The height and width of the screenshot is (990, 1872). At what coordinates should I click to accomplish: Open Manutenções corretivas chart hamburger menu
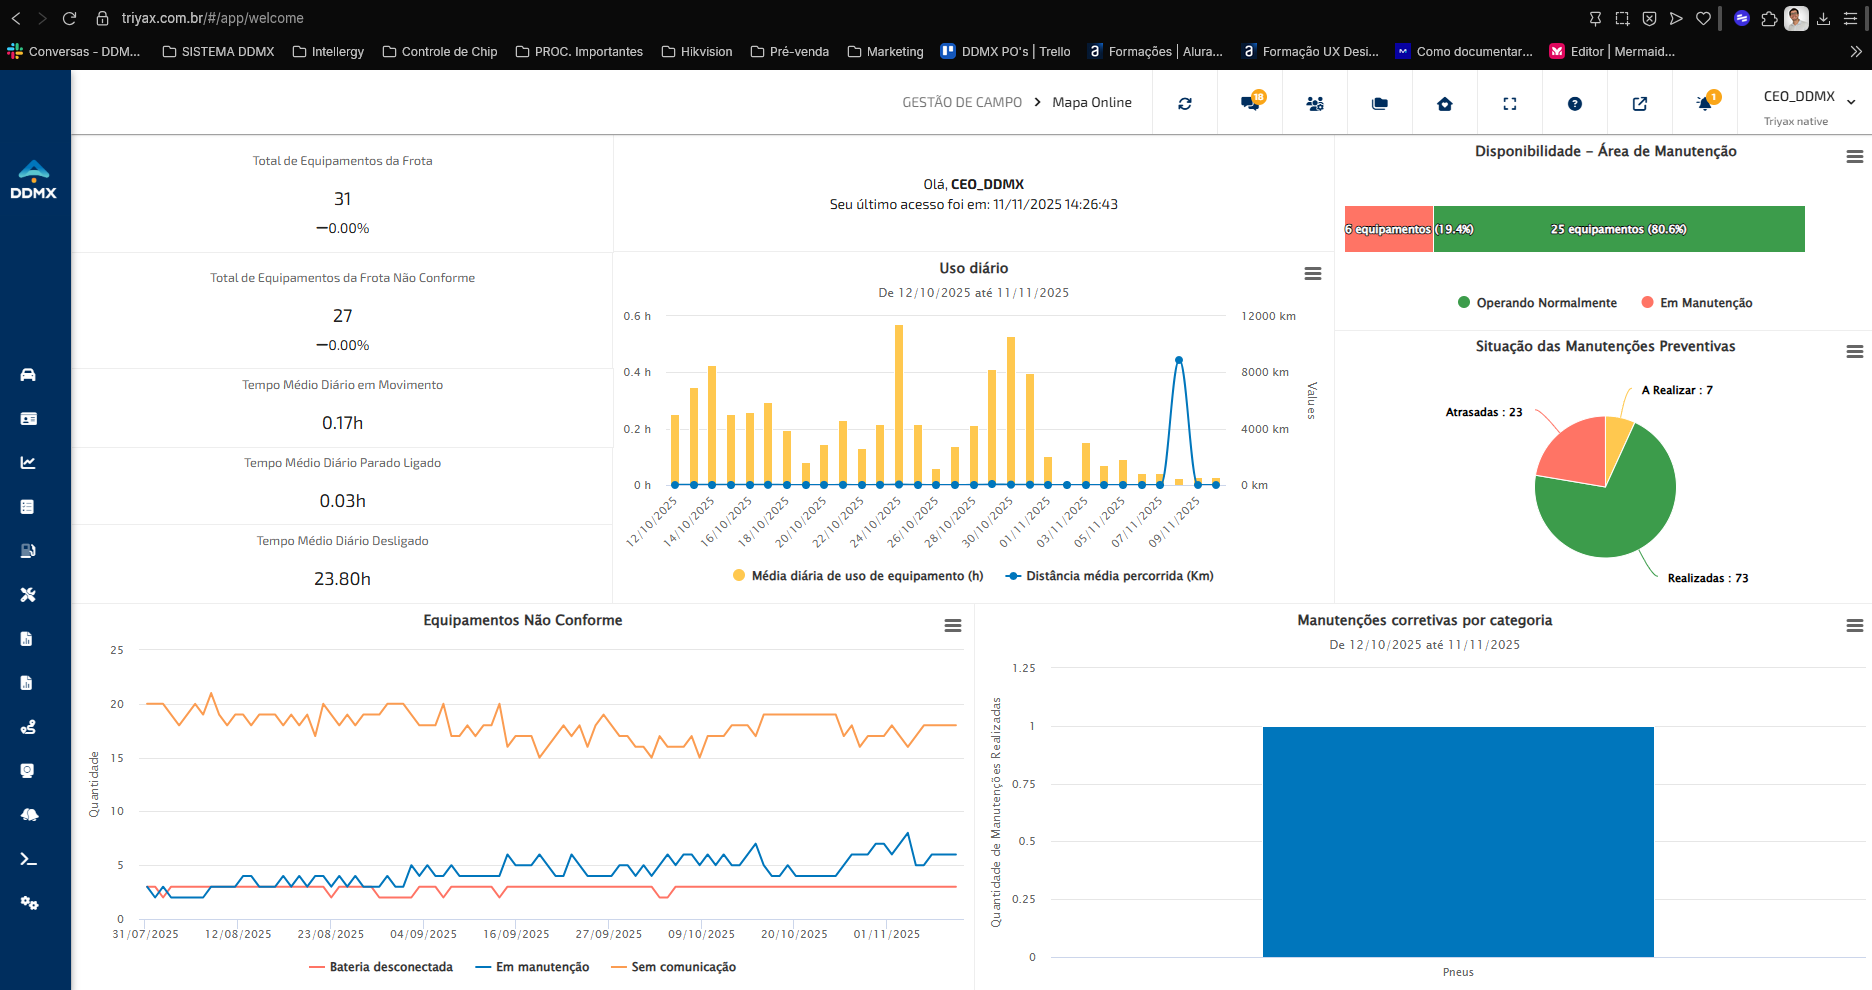(1854, 626)
